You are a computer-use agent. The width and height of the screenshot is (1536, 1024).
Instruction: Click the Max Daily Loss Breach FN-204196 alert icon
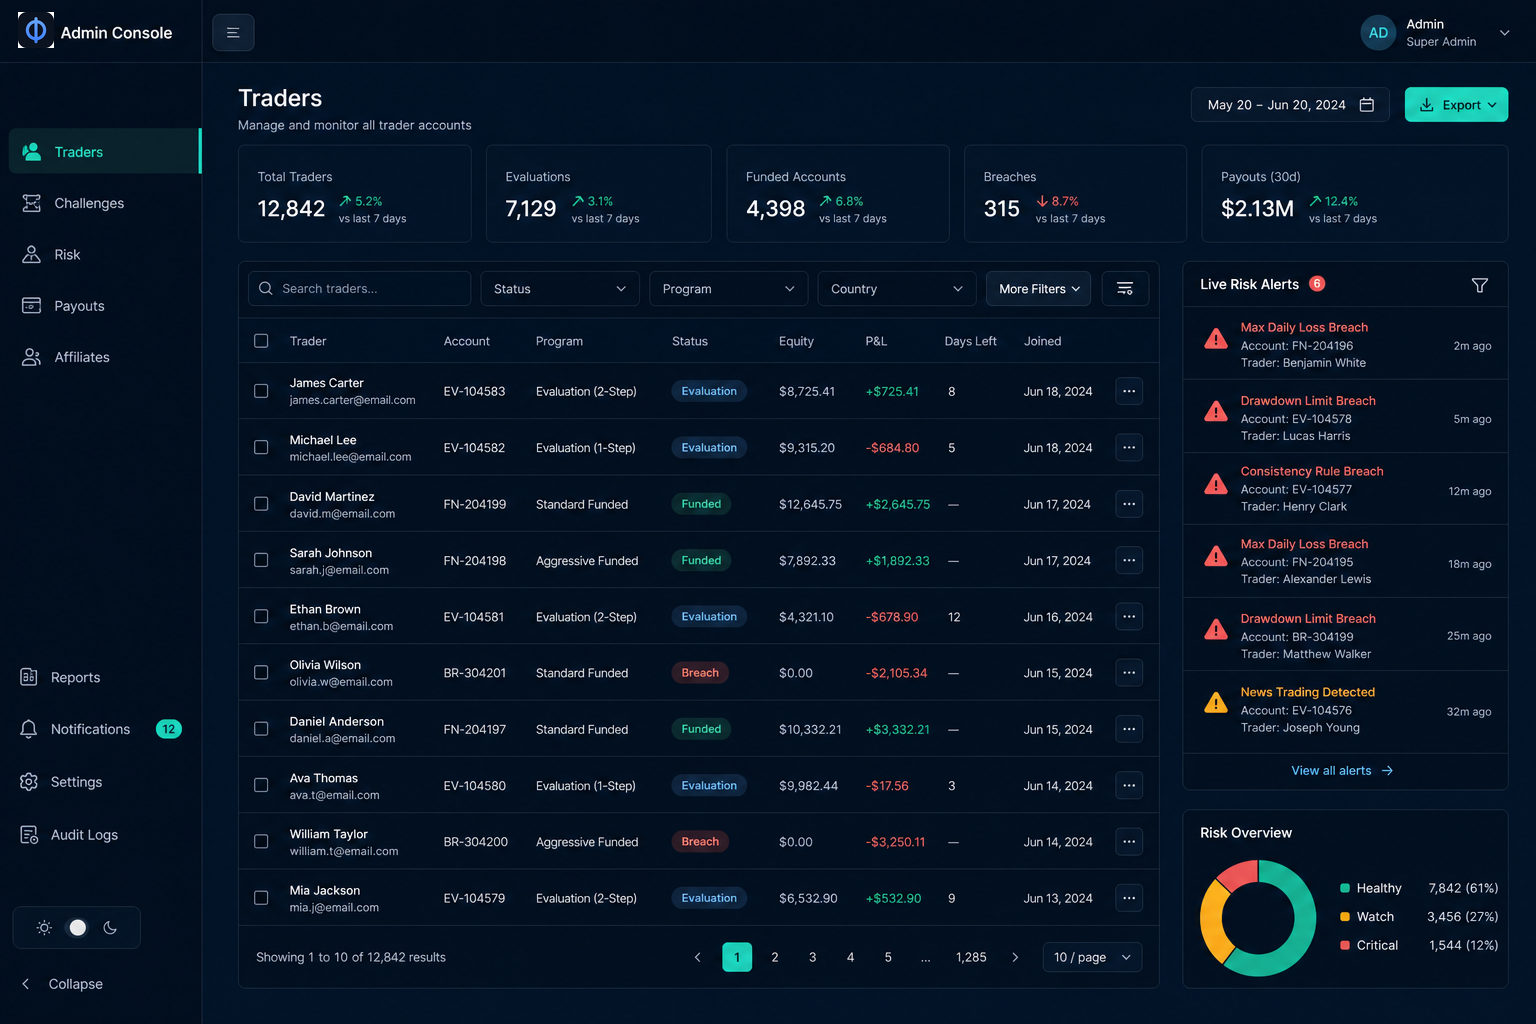[1216, 339]
